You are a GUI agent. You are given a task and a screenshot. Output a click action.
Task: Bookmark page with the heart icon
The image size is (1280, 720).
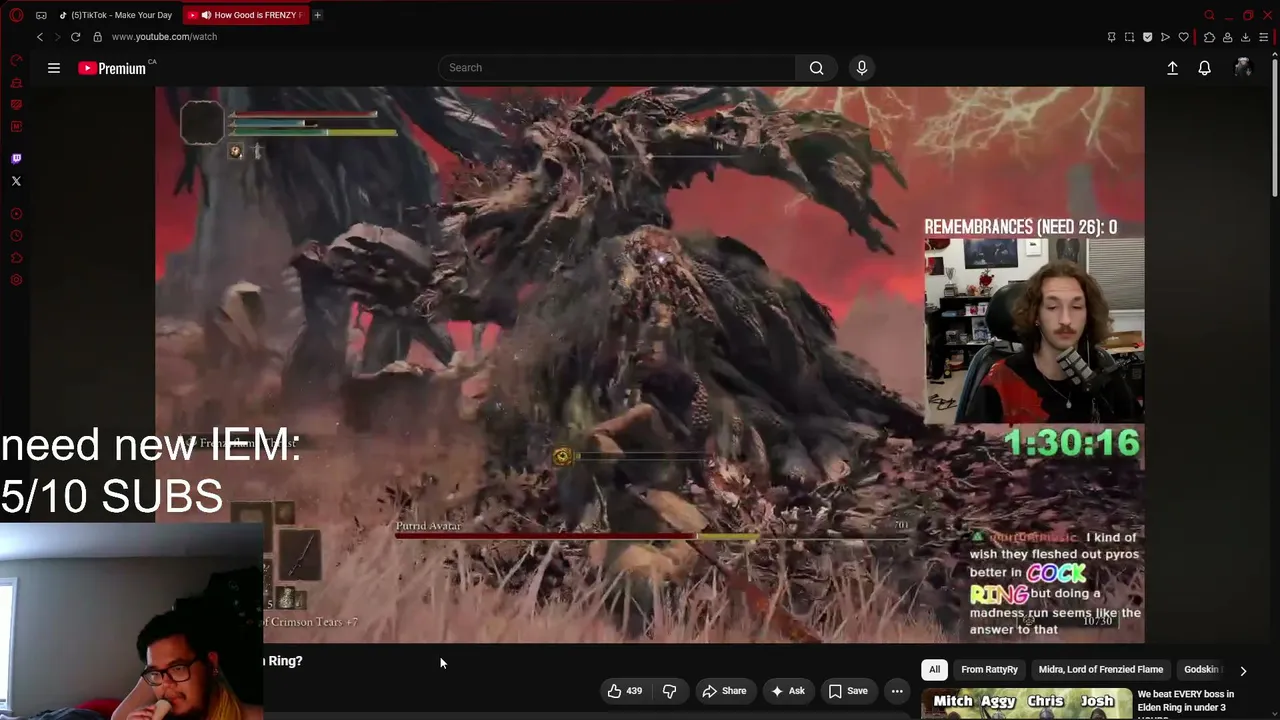click(1183, 37)
